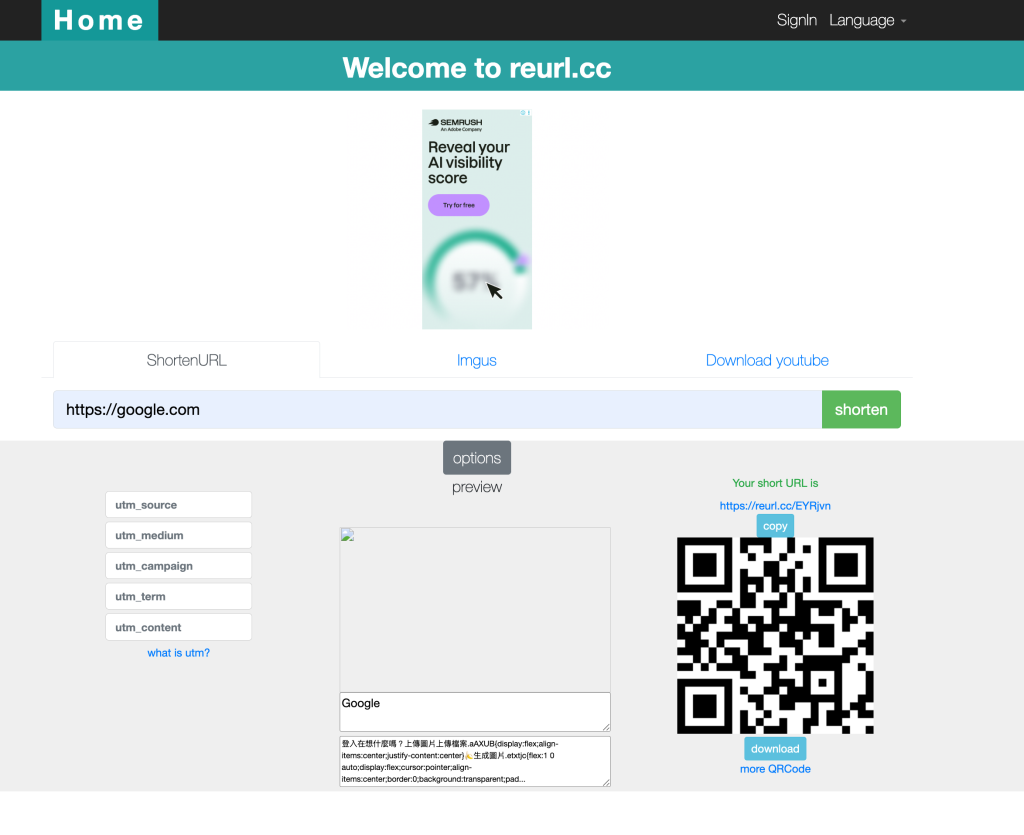Viewport: 1024px width, 835px height.
Task: Click into utm_term field
Action: click(x=178, y=597)
